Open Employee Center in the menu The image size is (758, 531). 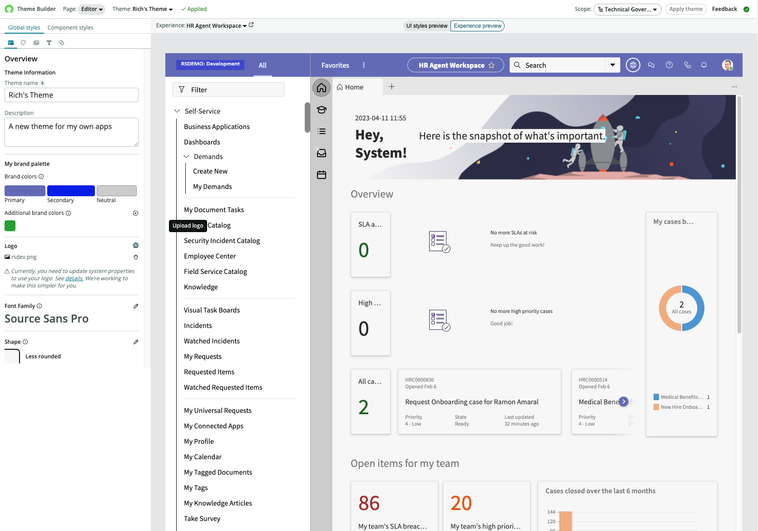209,256
